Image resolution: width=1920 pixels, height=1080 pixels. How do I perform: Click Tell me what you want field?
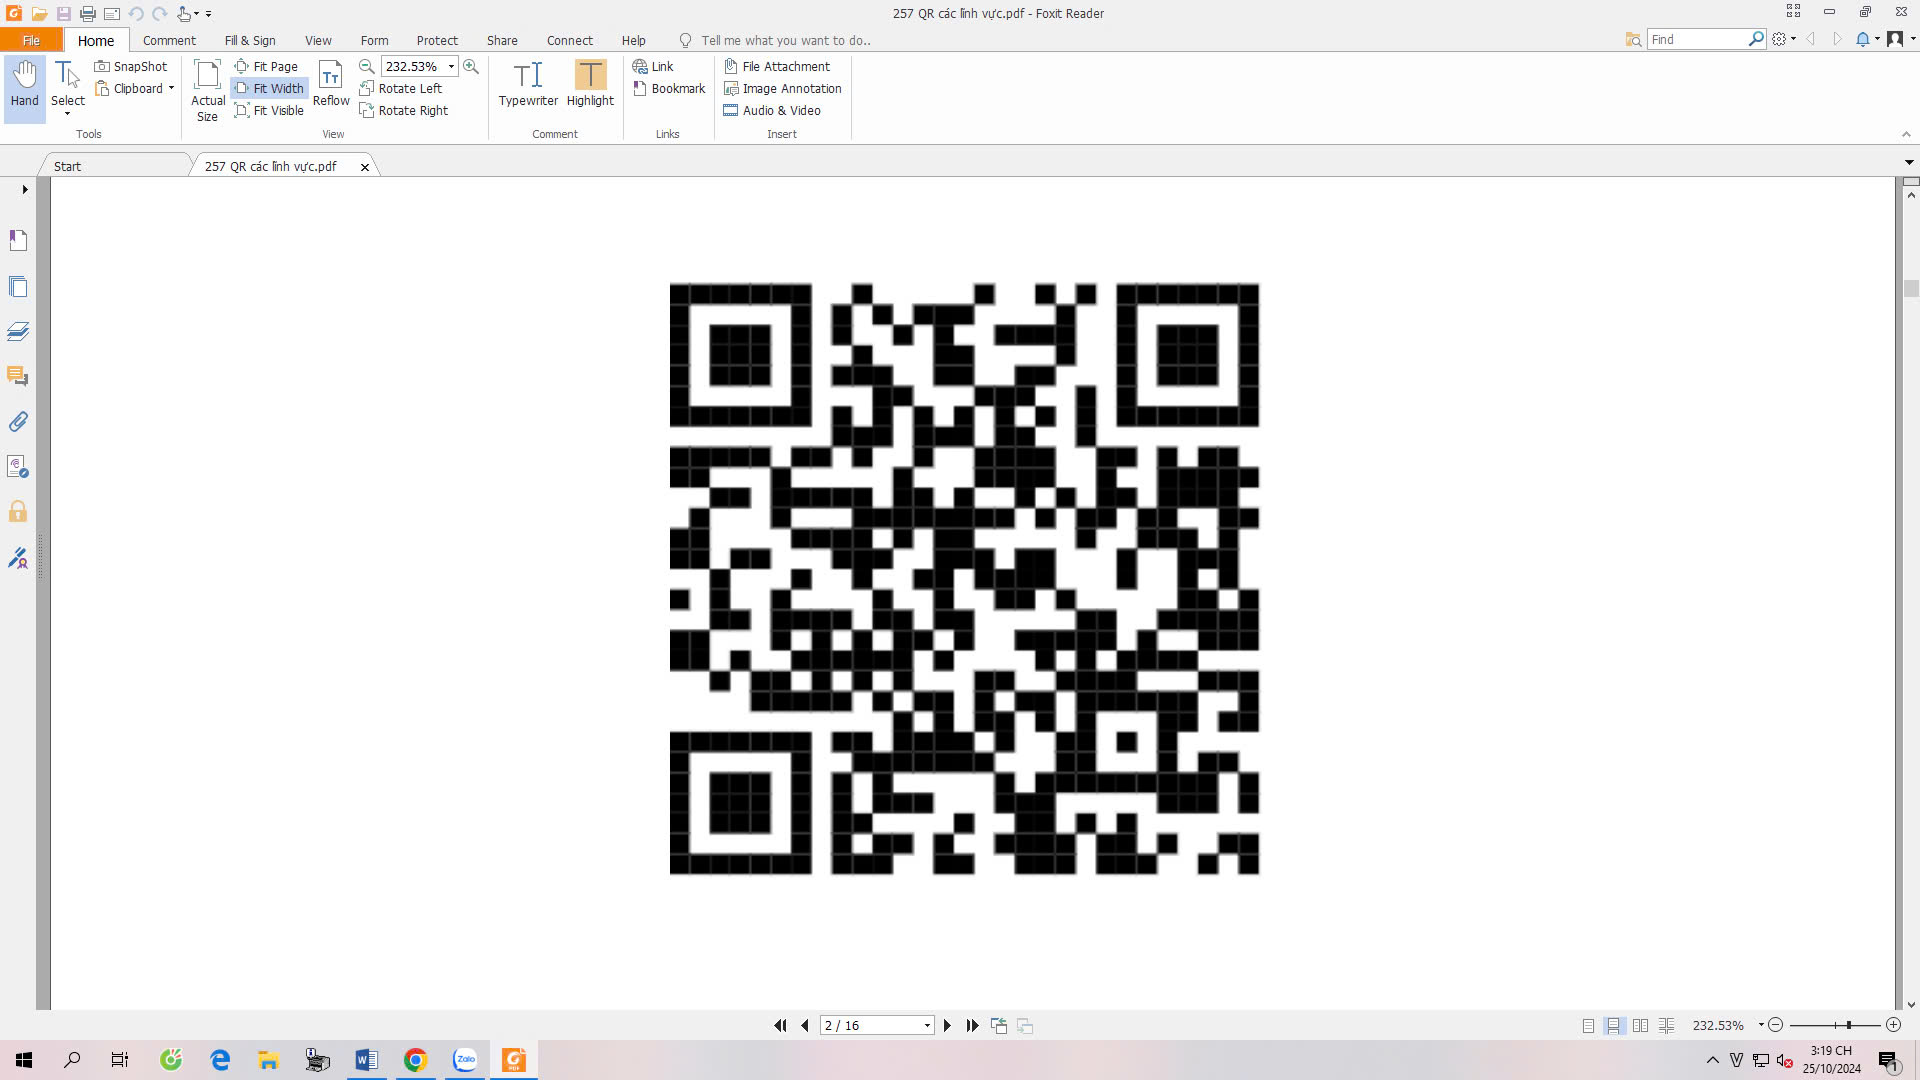coord(785,40)
